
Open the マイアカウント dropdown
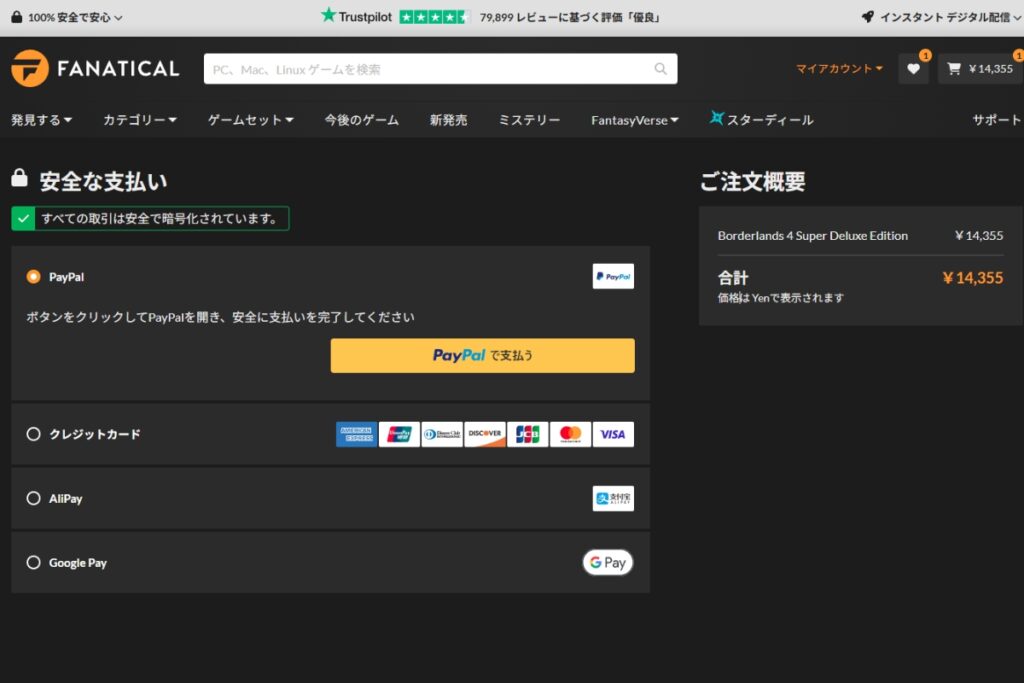click(839, 69)
